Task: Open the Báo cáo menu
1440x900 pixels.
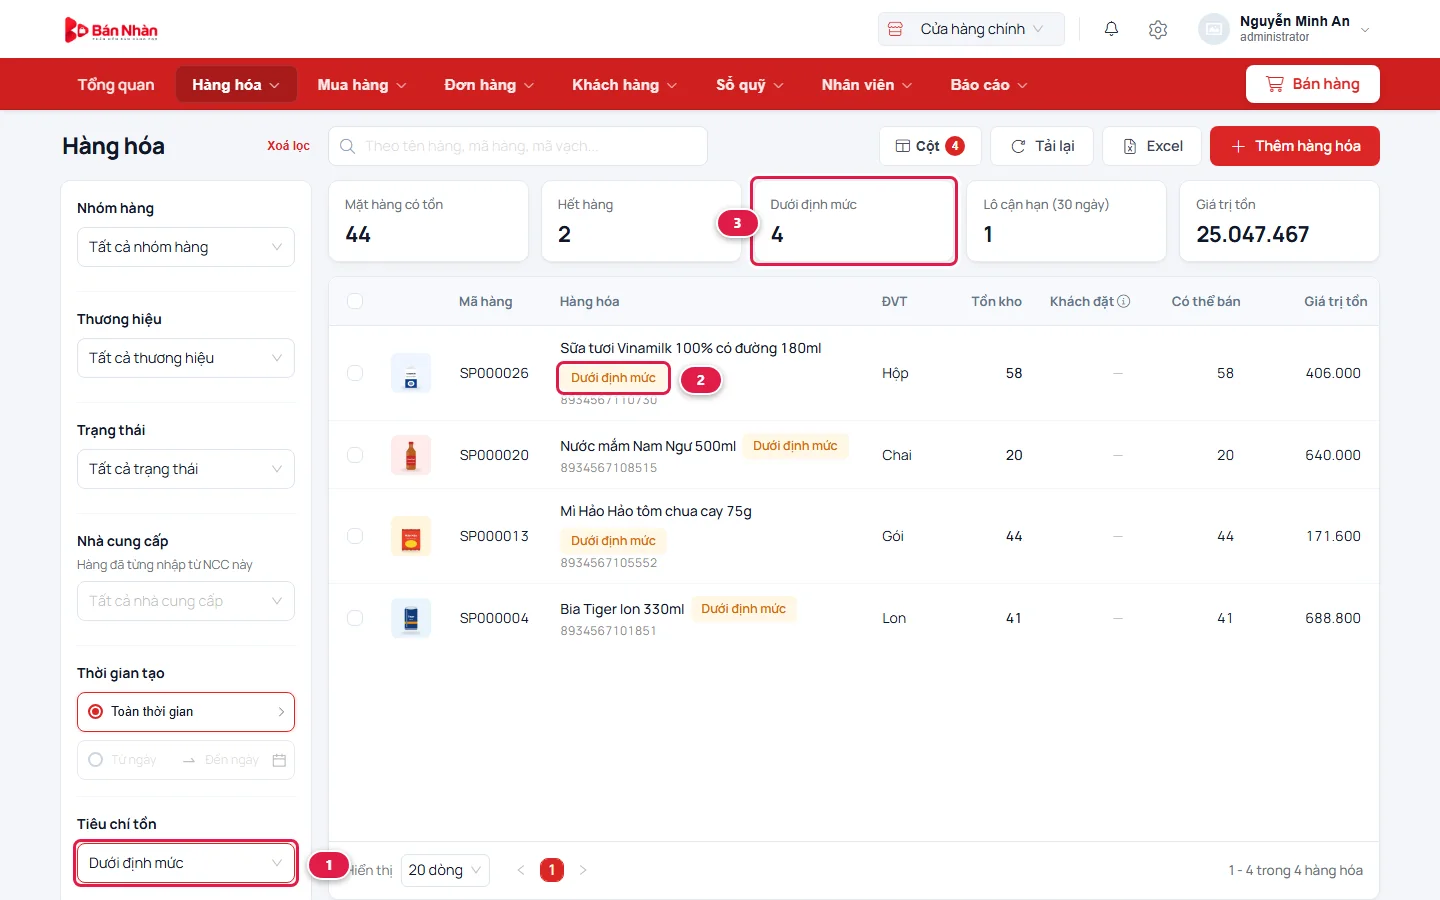Action: click(989, 85)
